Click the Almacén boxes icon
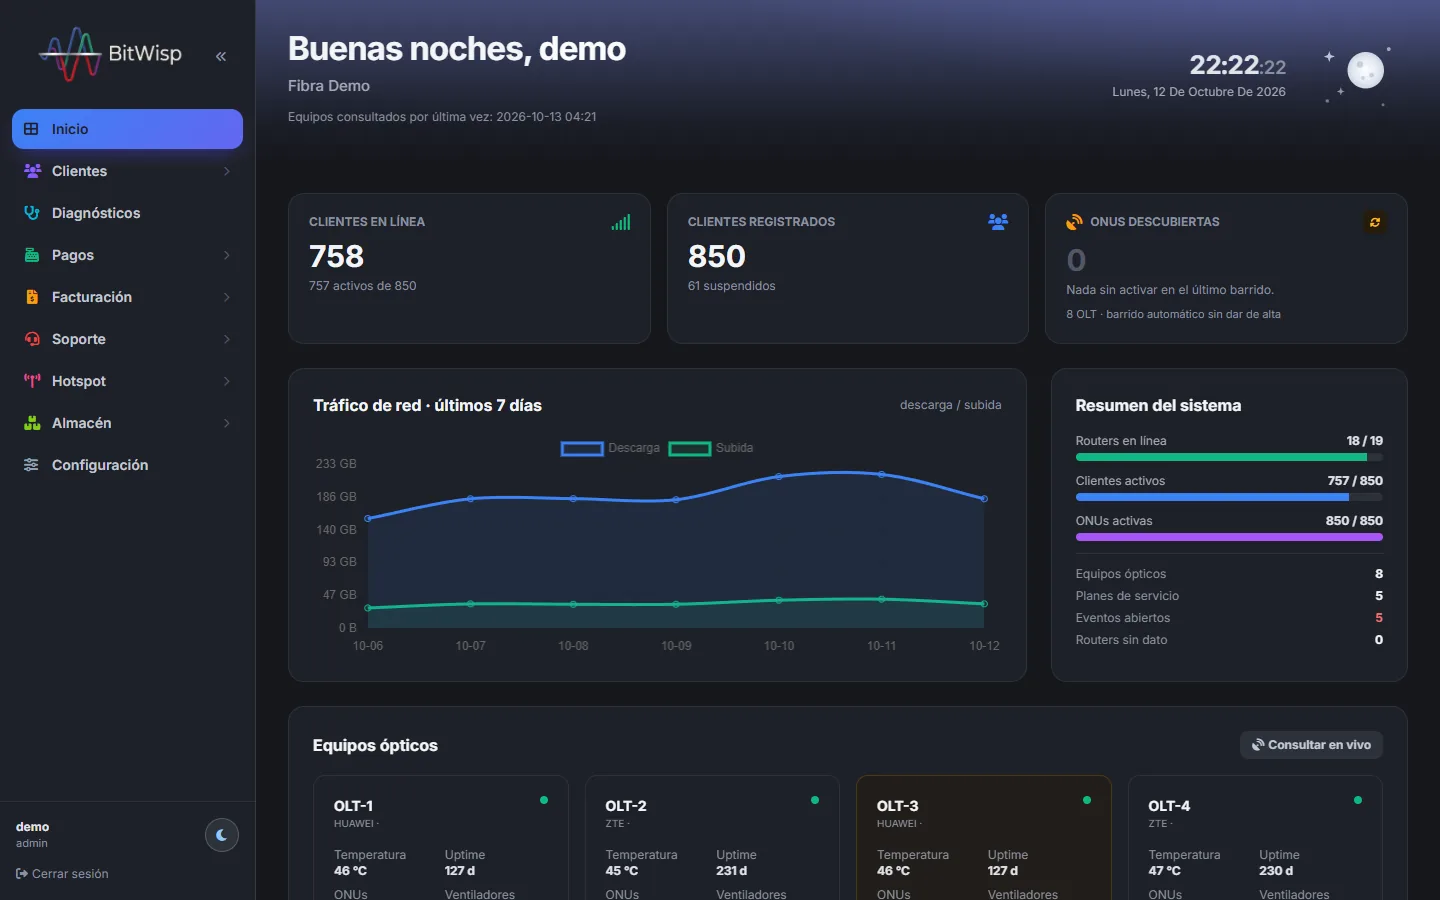Image resolution: width=1440 pixels, height=900 pixels. tap(32, 423)
